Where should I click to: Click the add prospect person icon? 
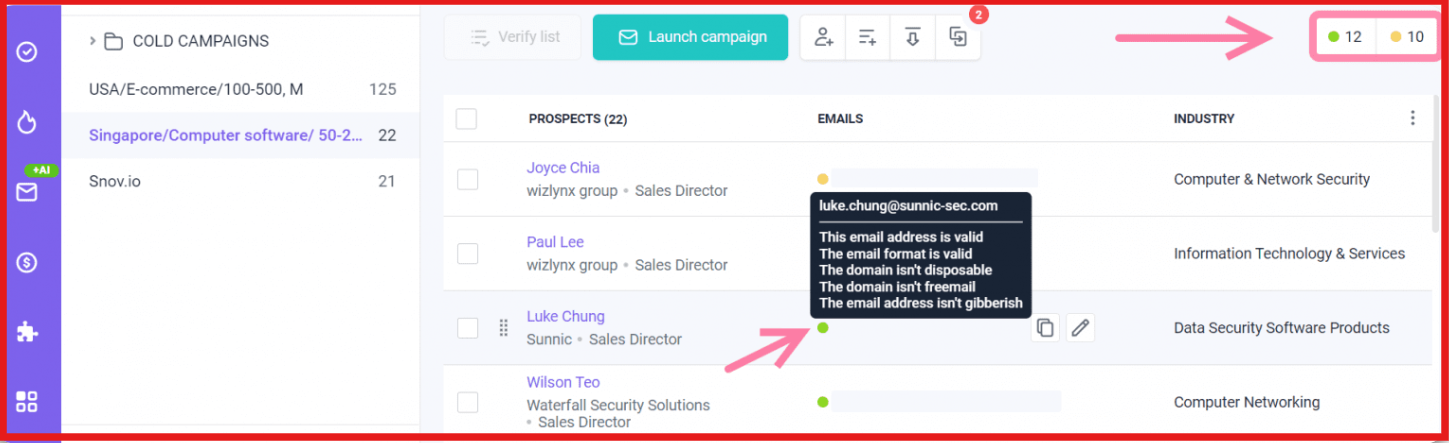pos(823,37)
